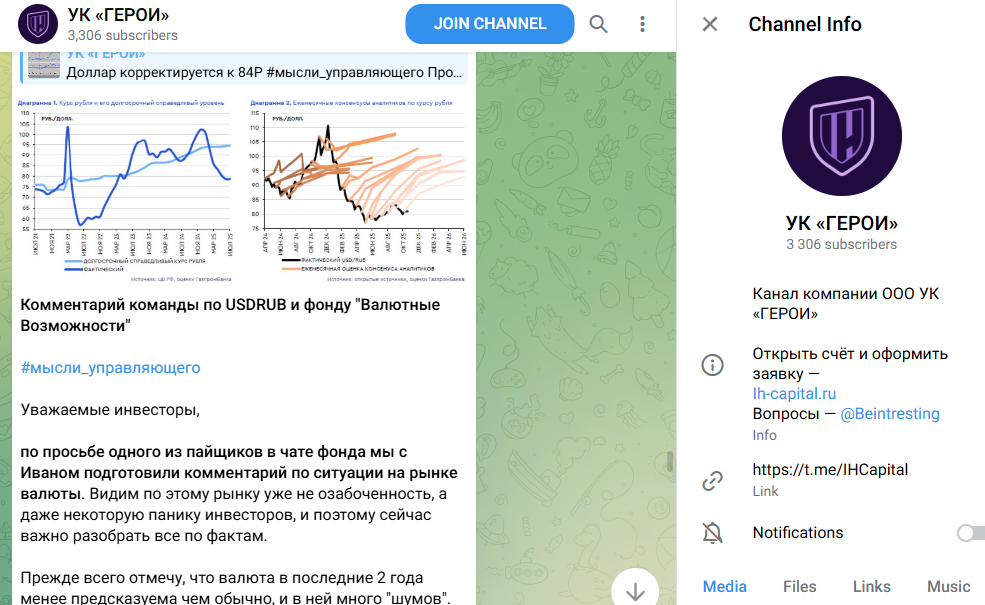Copy the https://t.me/IHCapital channel link
This screenshot has height=605, width=985.
click(x=830, y=469)
